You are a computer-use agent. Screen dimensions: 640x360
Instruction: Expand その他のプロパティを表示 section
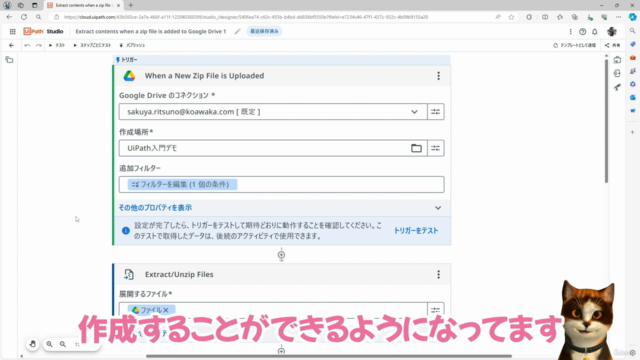(282, 208)
